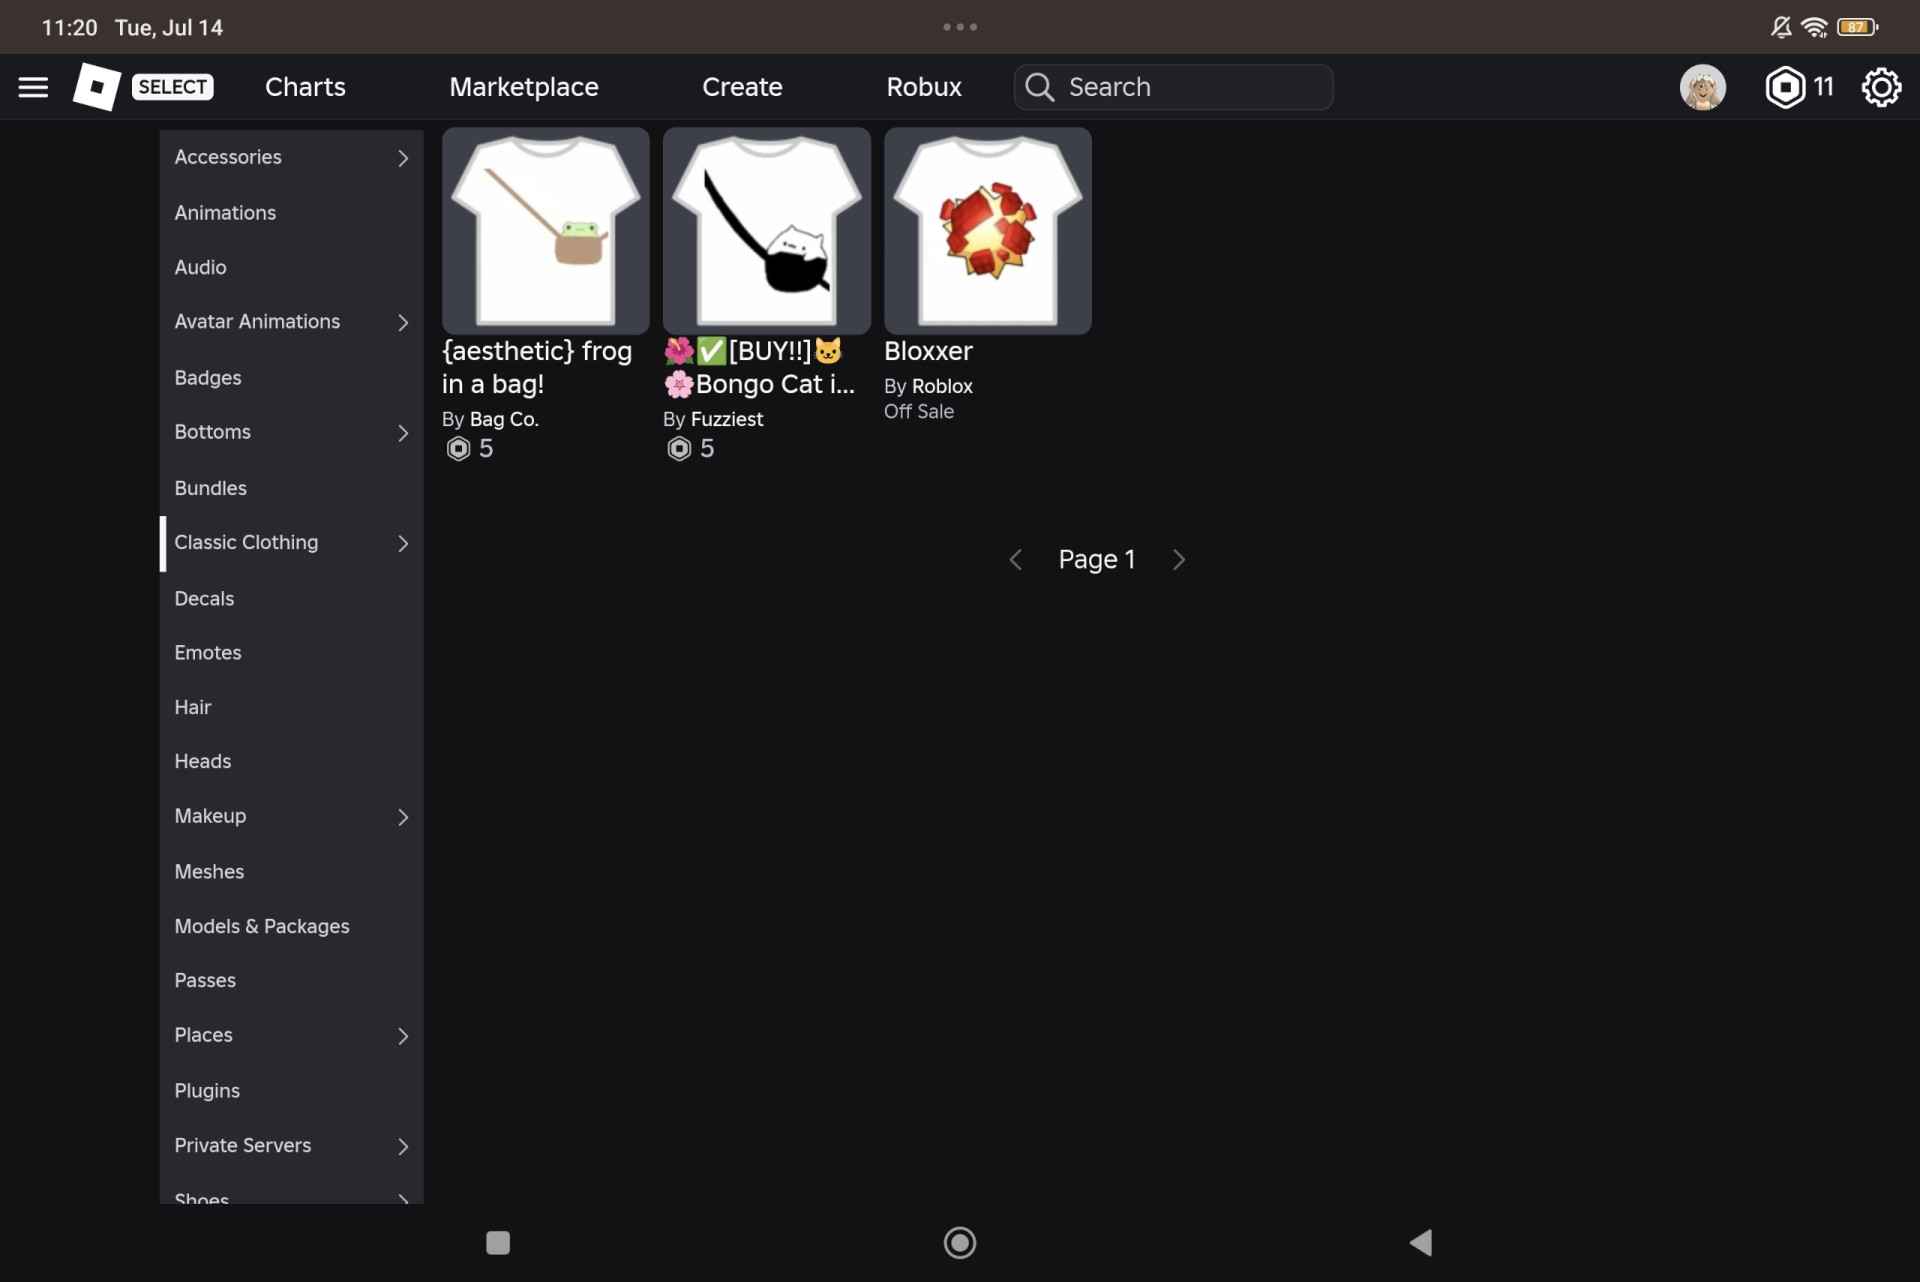
Task: Tap the SELECT badge button
Action: click(173, 87)
